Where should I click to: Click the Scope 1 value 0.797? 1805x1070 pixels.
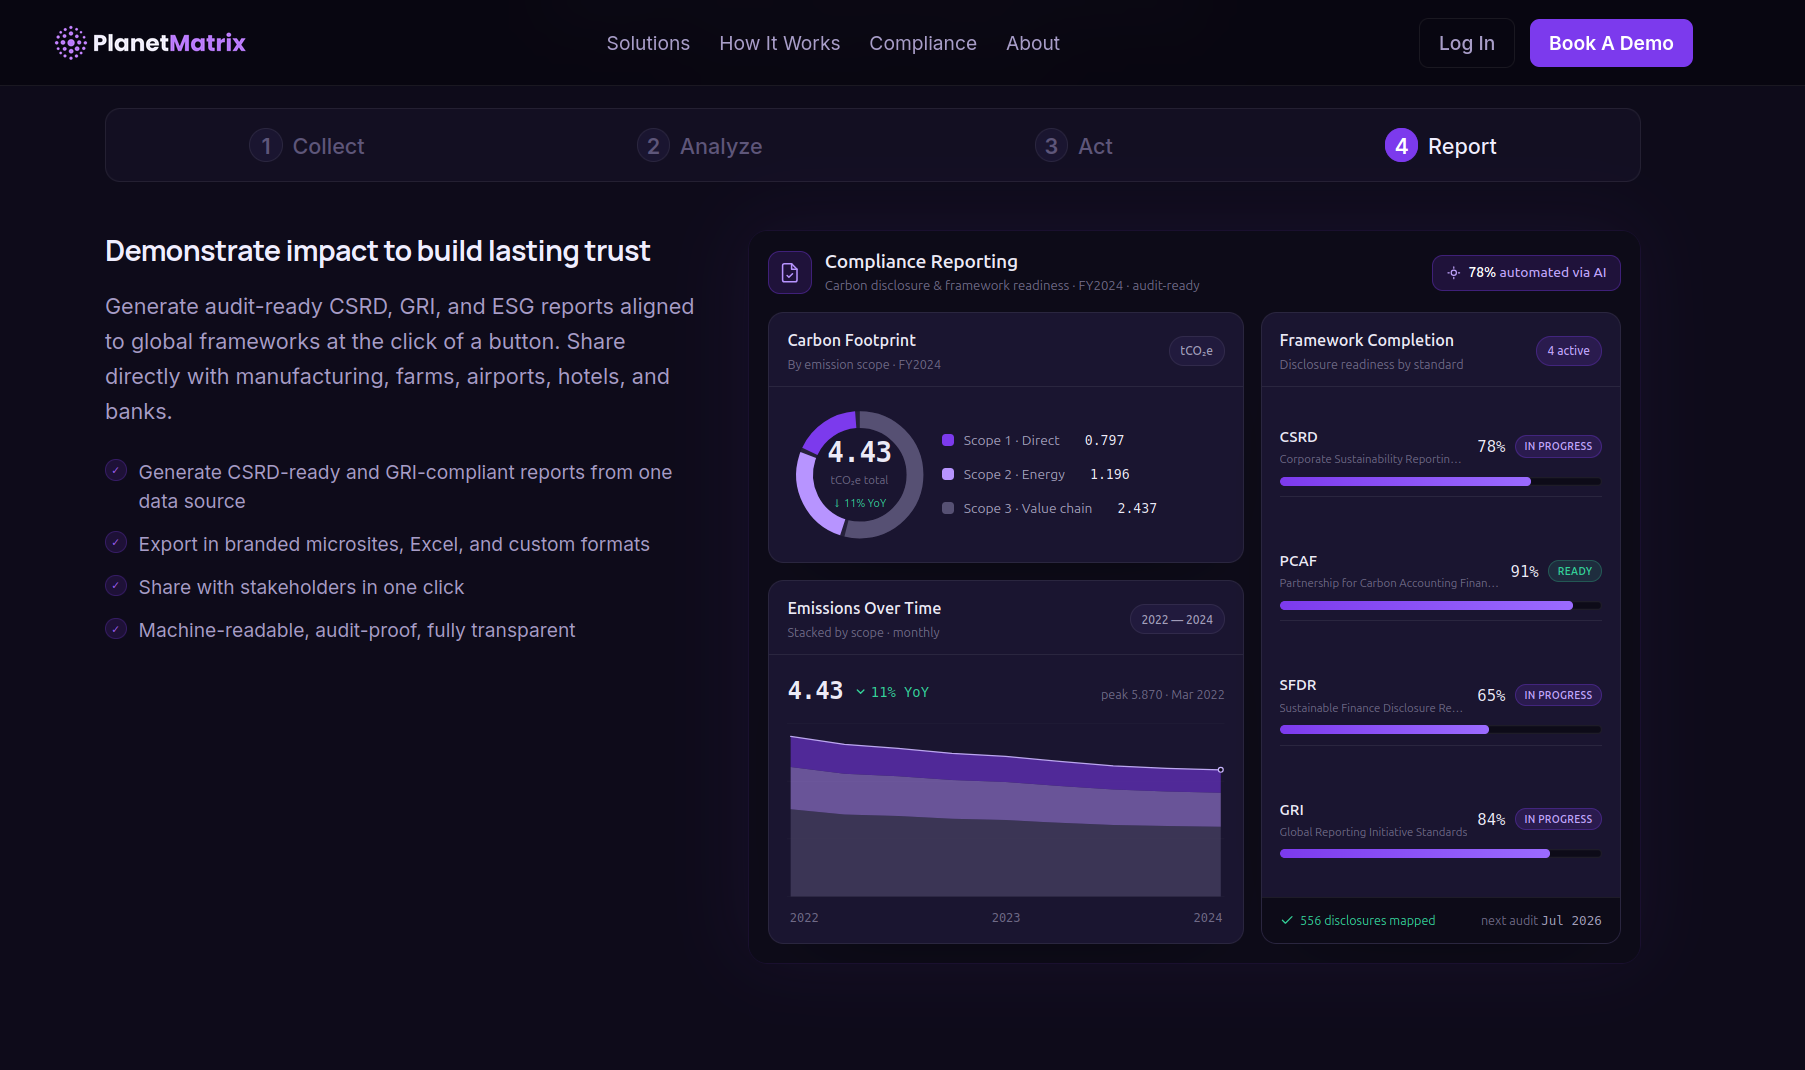[1104, 441]
